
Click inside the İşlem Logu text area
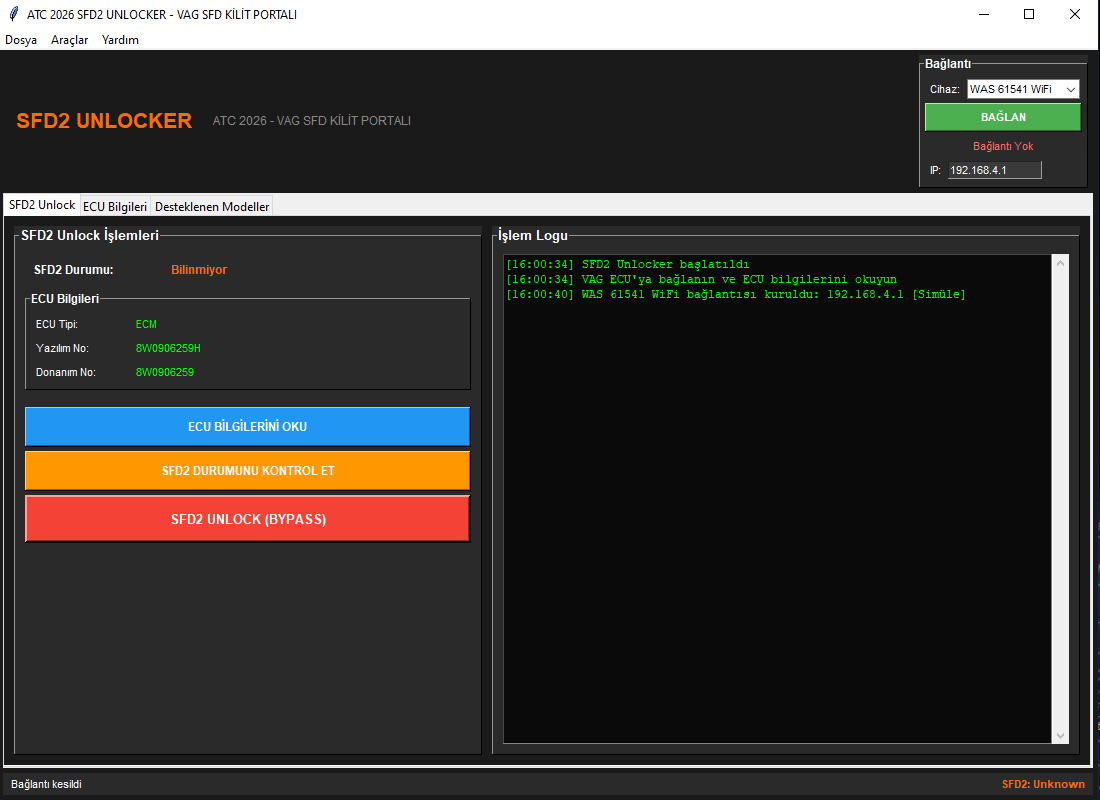tap(777, 500)
